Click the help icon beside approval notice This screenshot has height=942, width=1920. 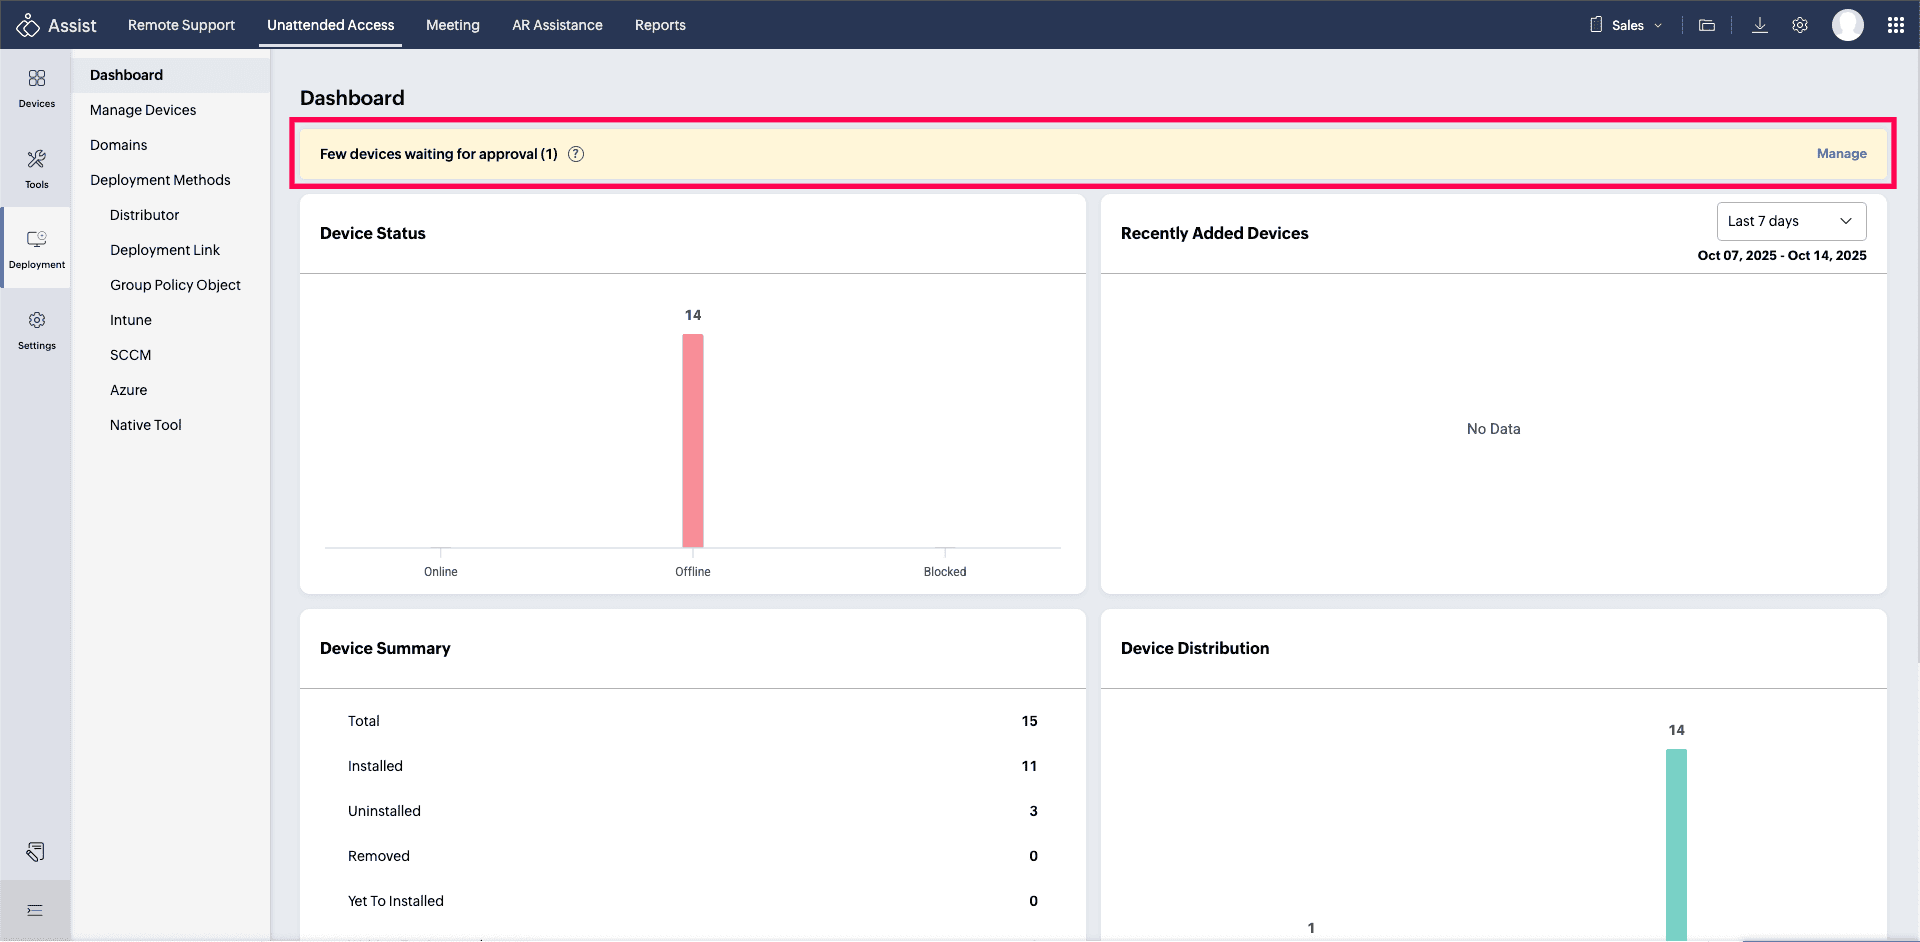576,154
